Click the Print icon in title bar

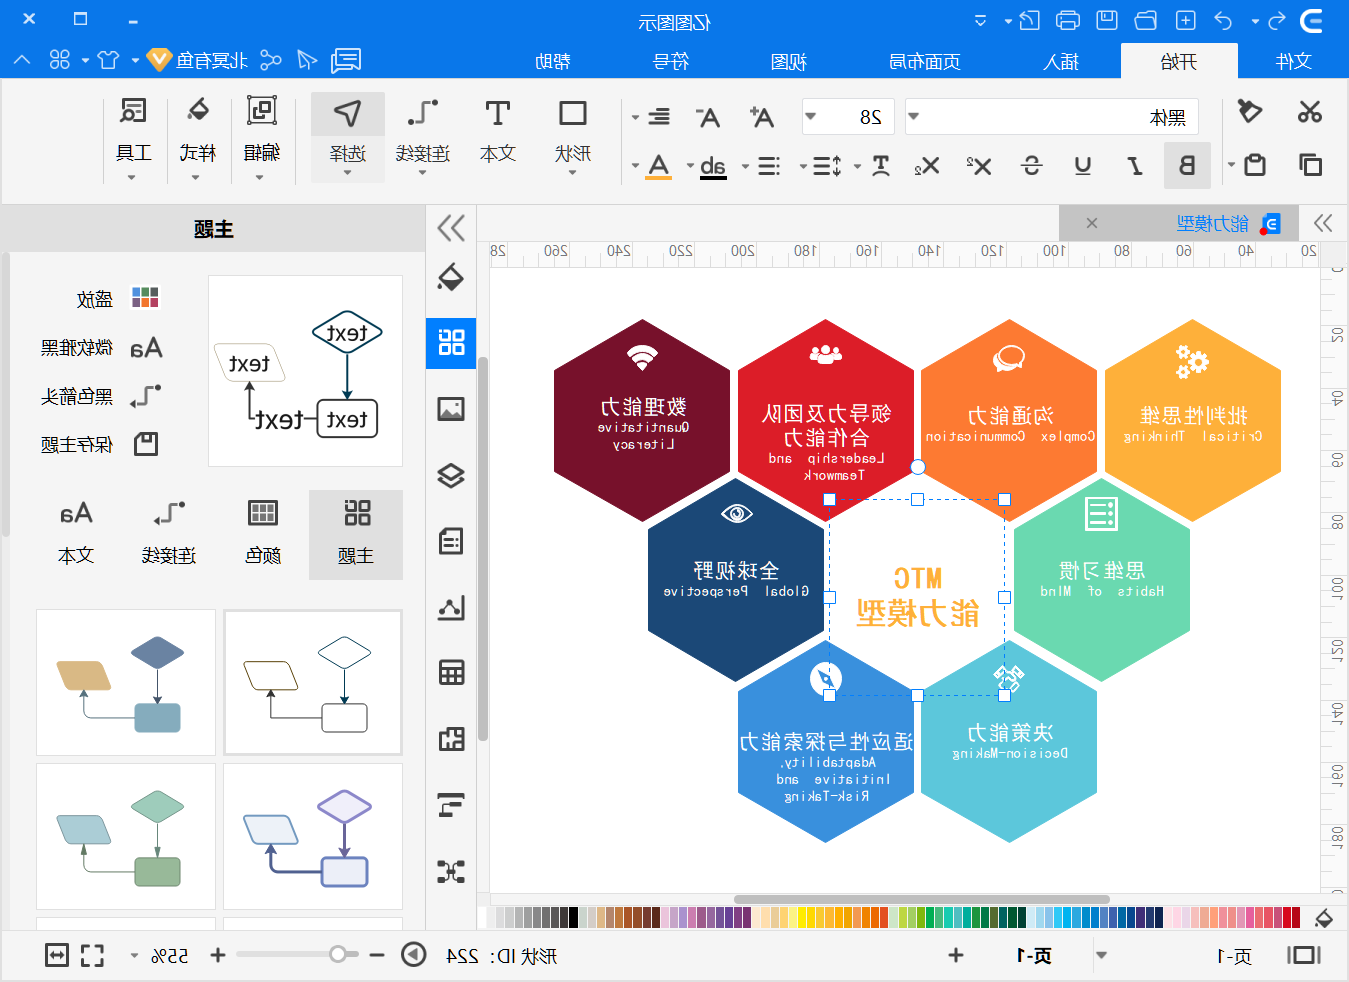[x=1068, y=20]
